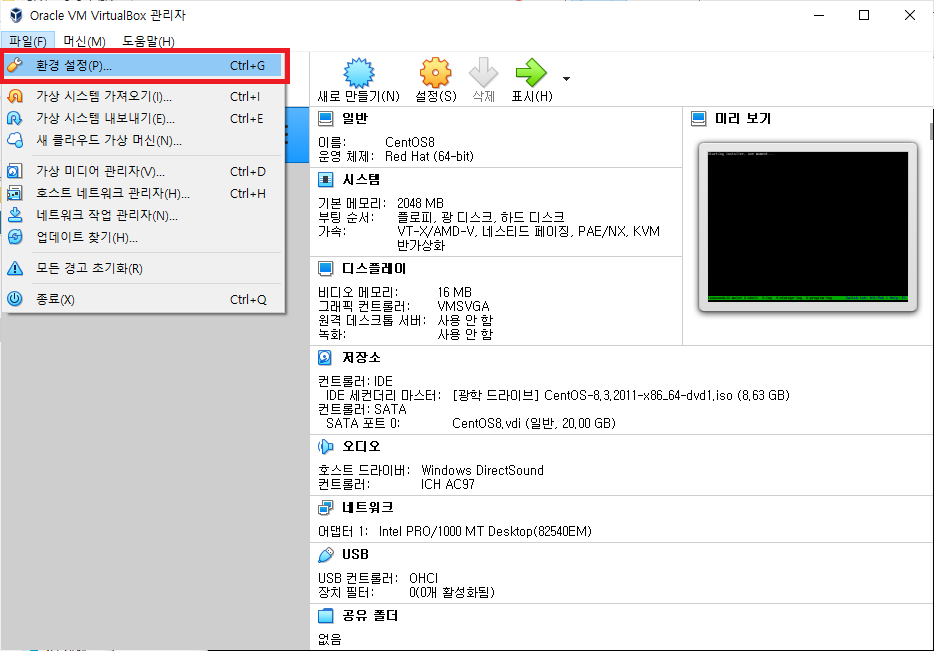The image size is (934, 651).
Task: Click the USB section plug icon
Action: (x=325, y=555)
